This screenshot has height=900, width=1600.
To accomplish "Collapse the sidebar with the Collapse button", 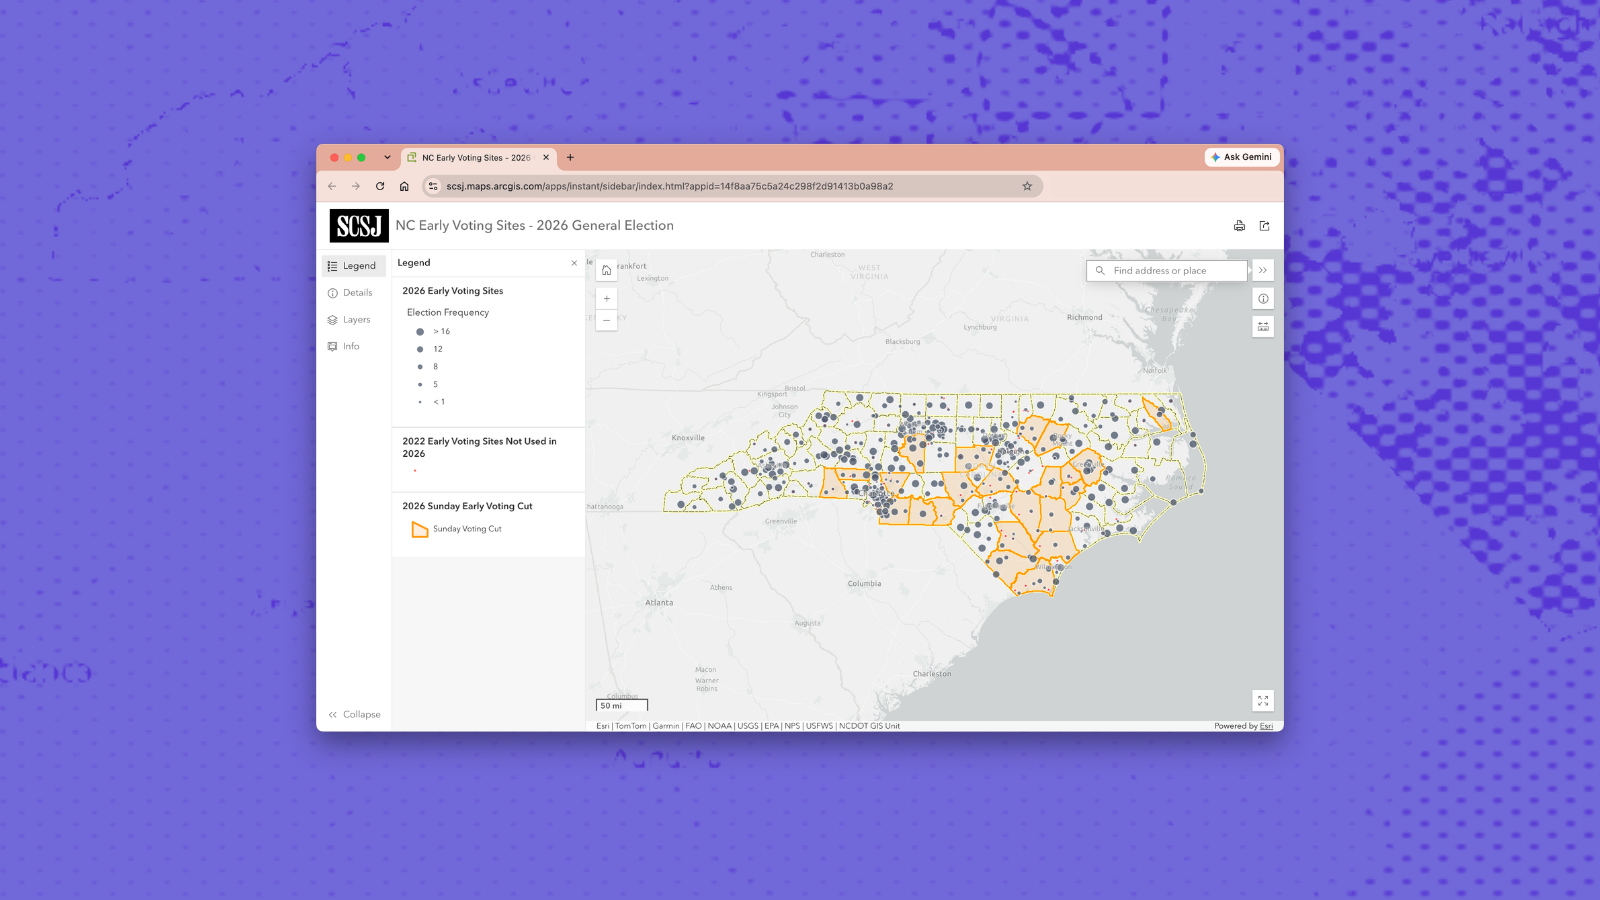I will point(354,714).
